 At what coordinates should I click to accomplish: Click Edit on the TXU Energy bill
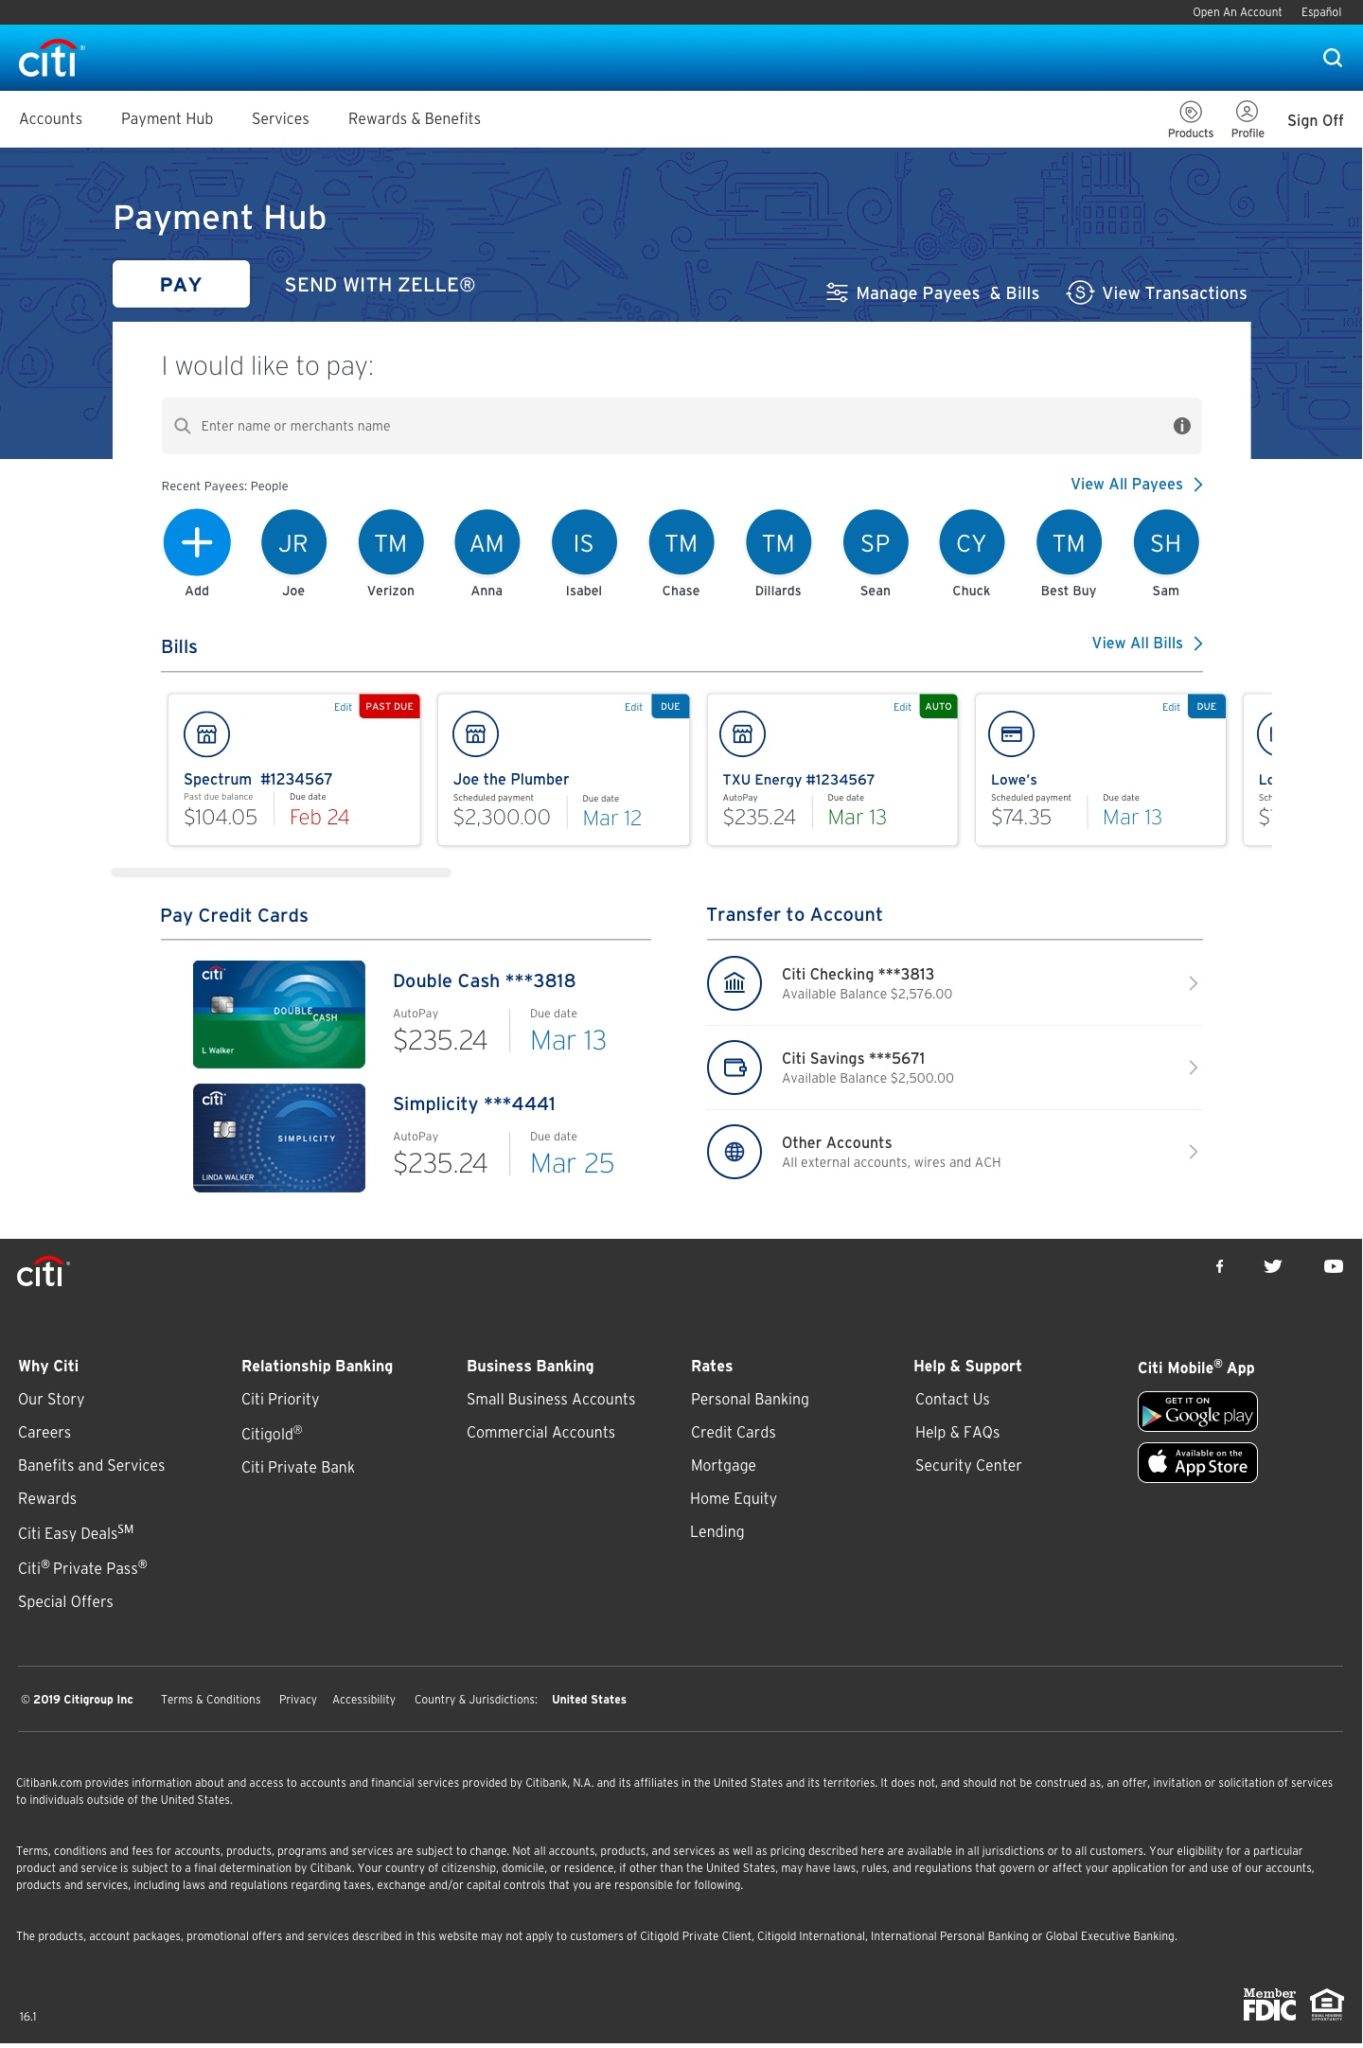902,707
